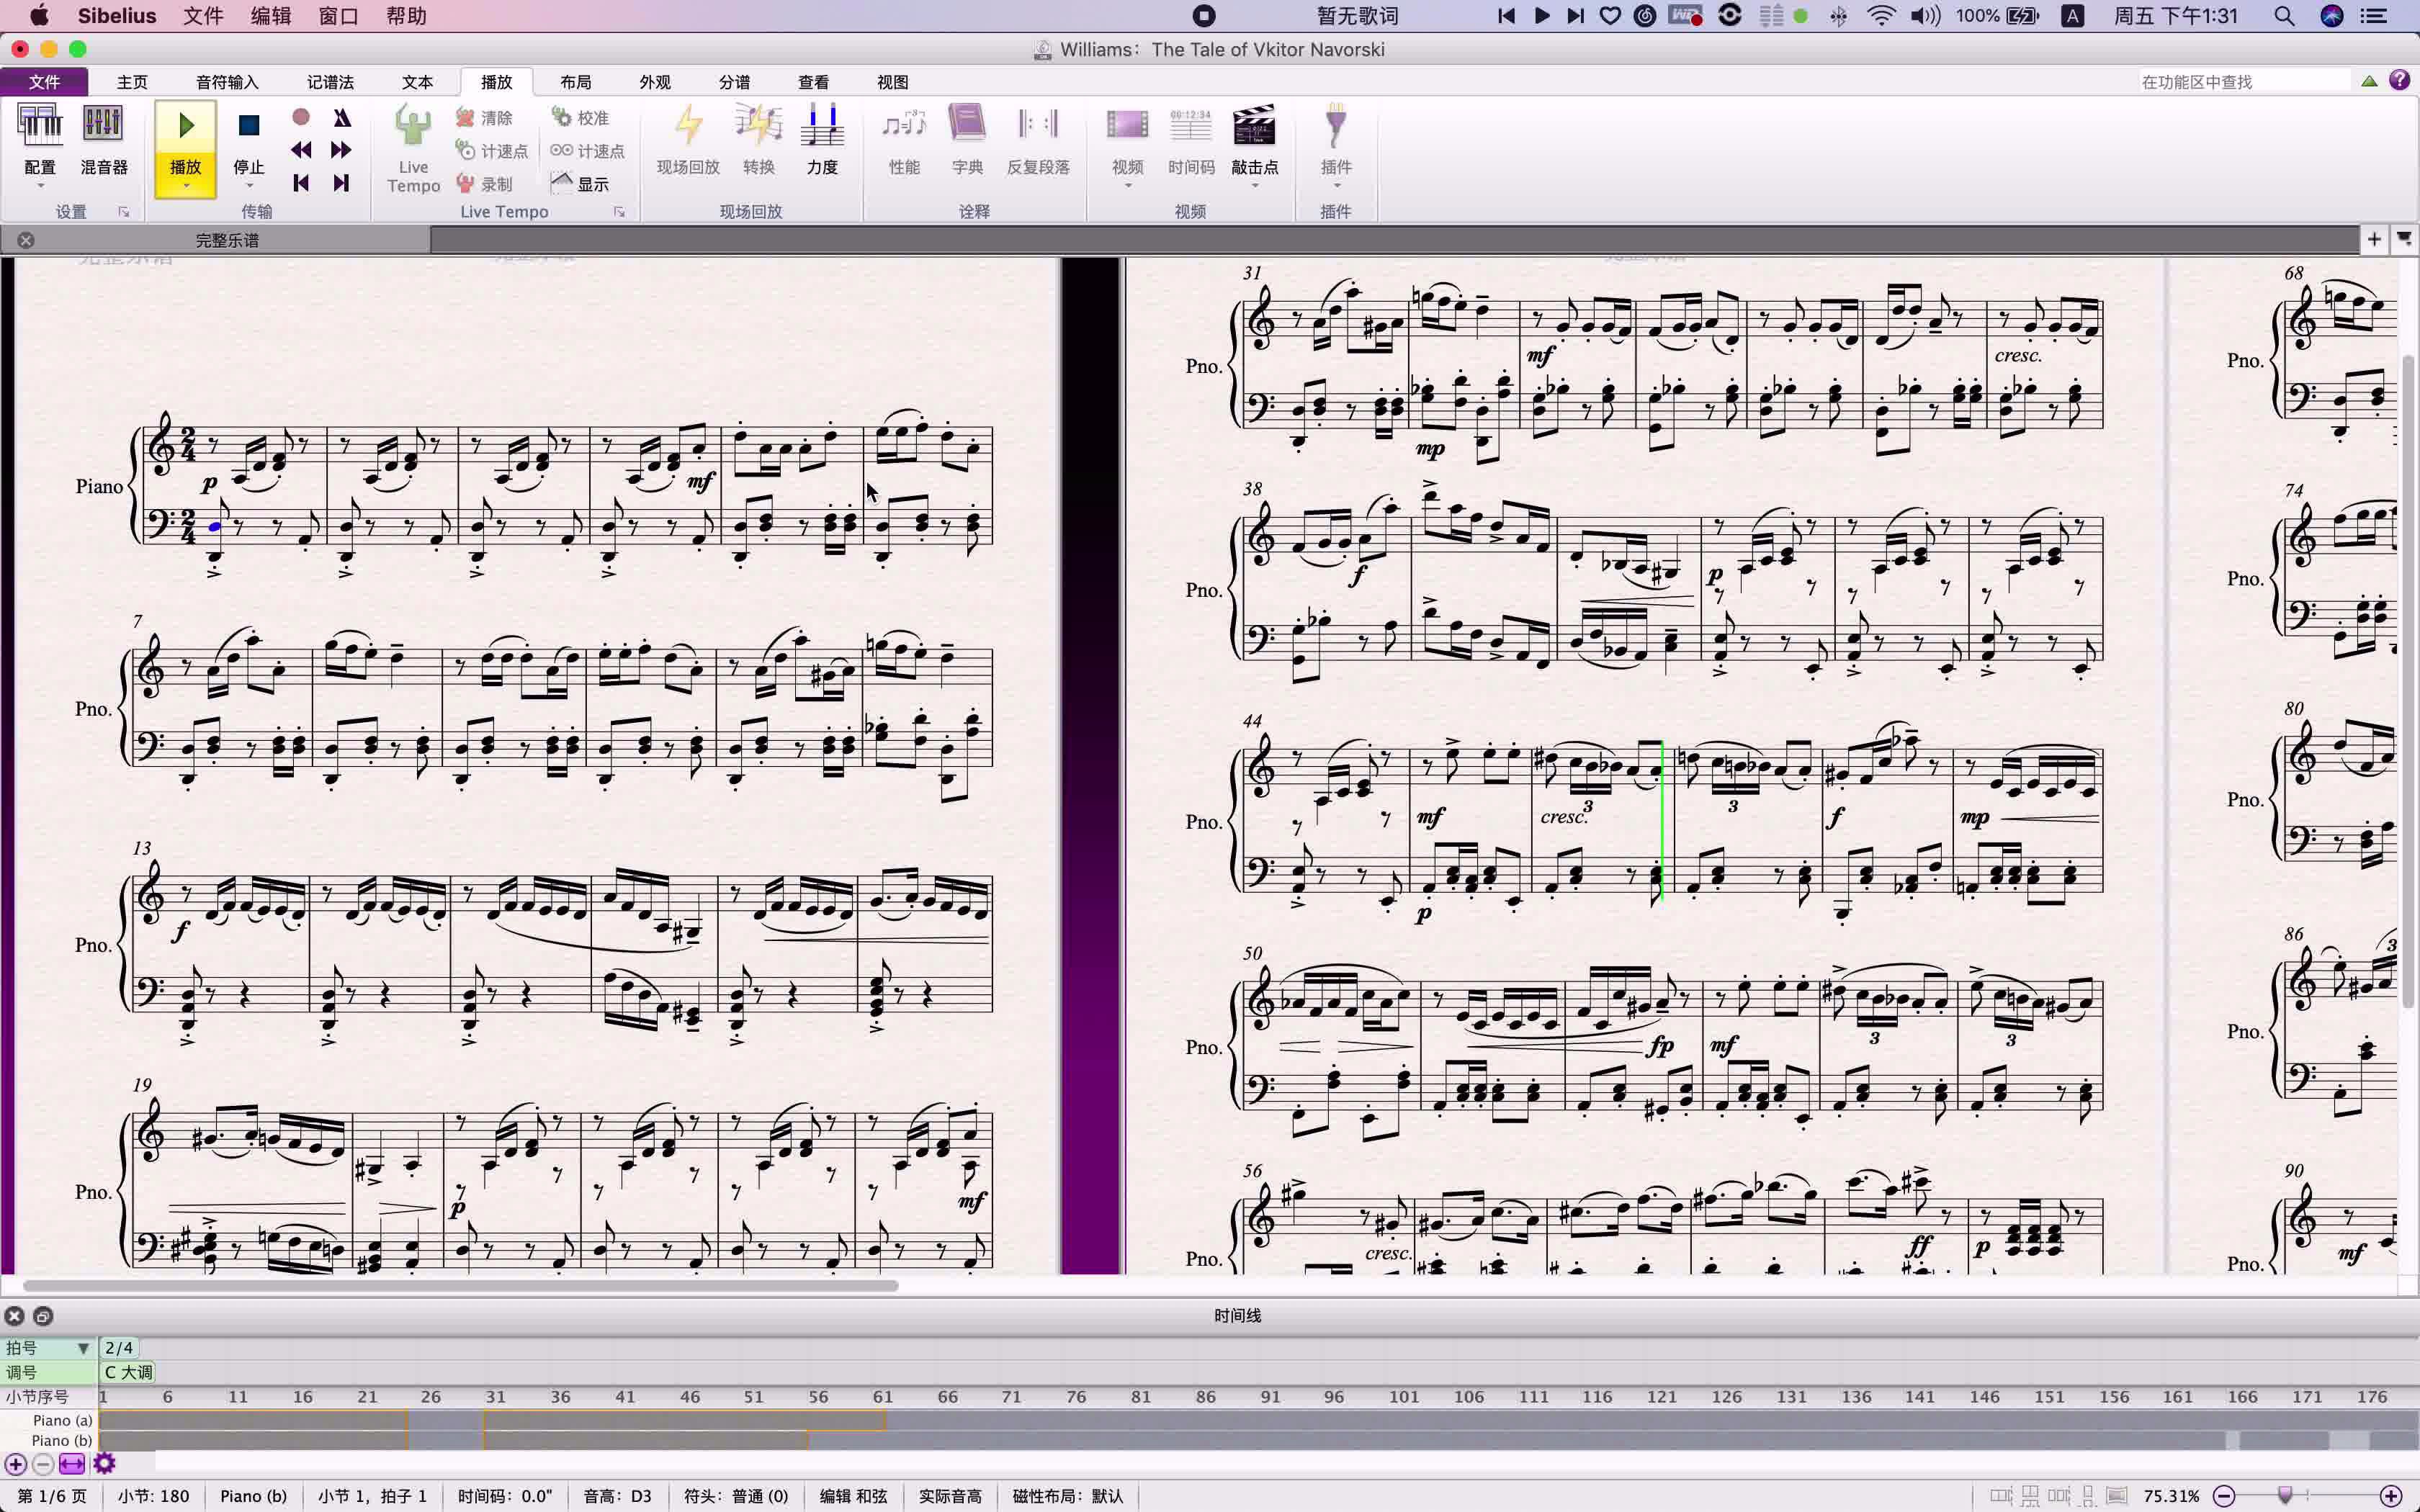
Task: Zoom out timeline with minus icon
Action: [43, 1464]
